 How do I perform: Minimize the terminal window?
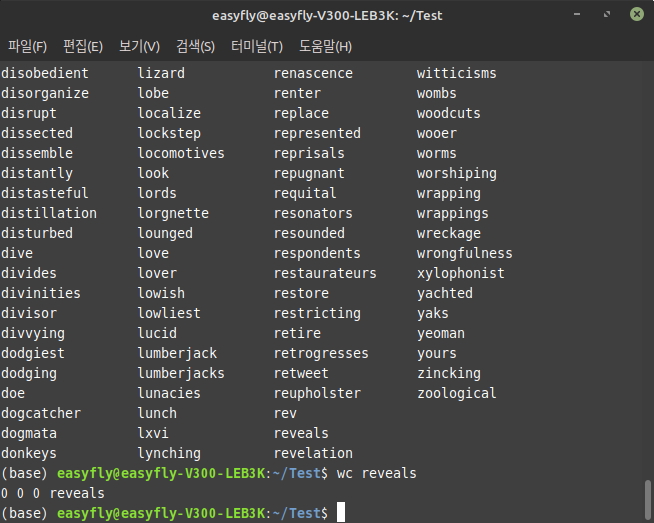click(x=577, y=15)
